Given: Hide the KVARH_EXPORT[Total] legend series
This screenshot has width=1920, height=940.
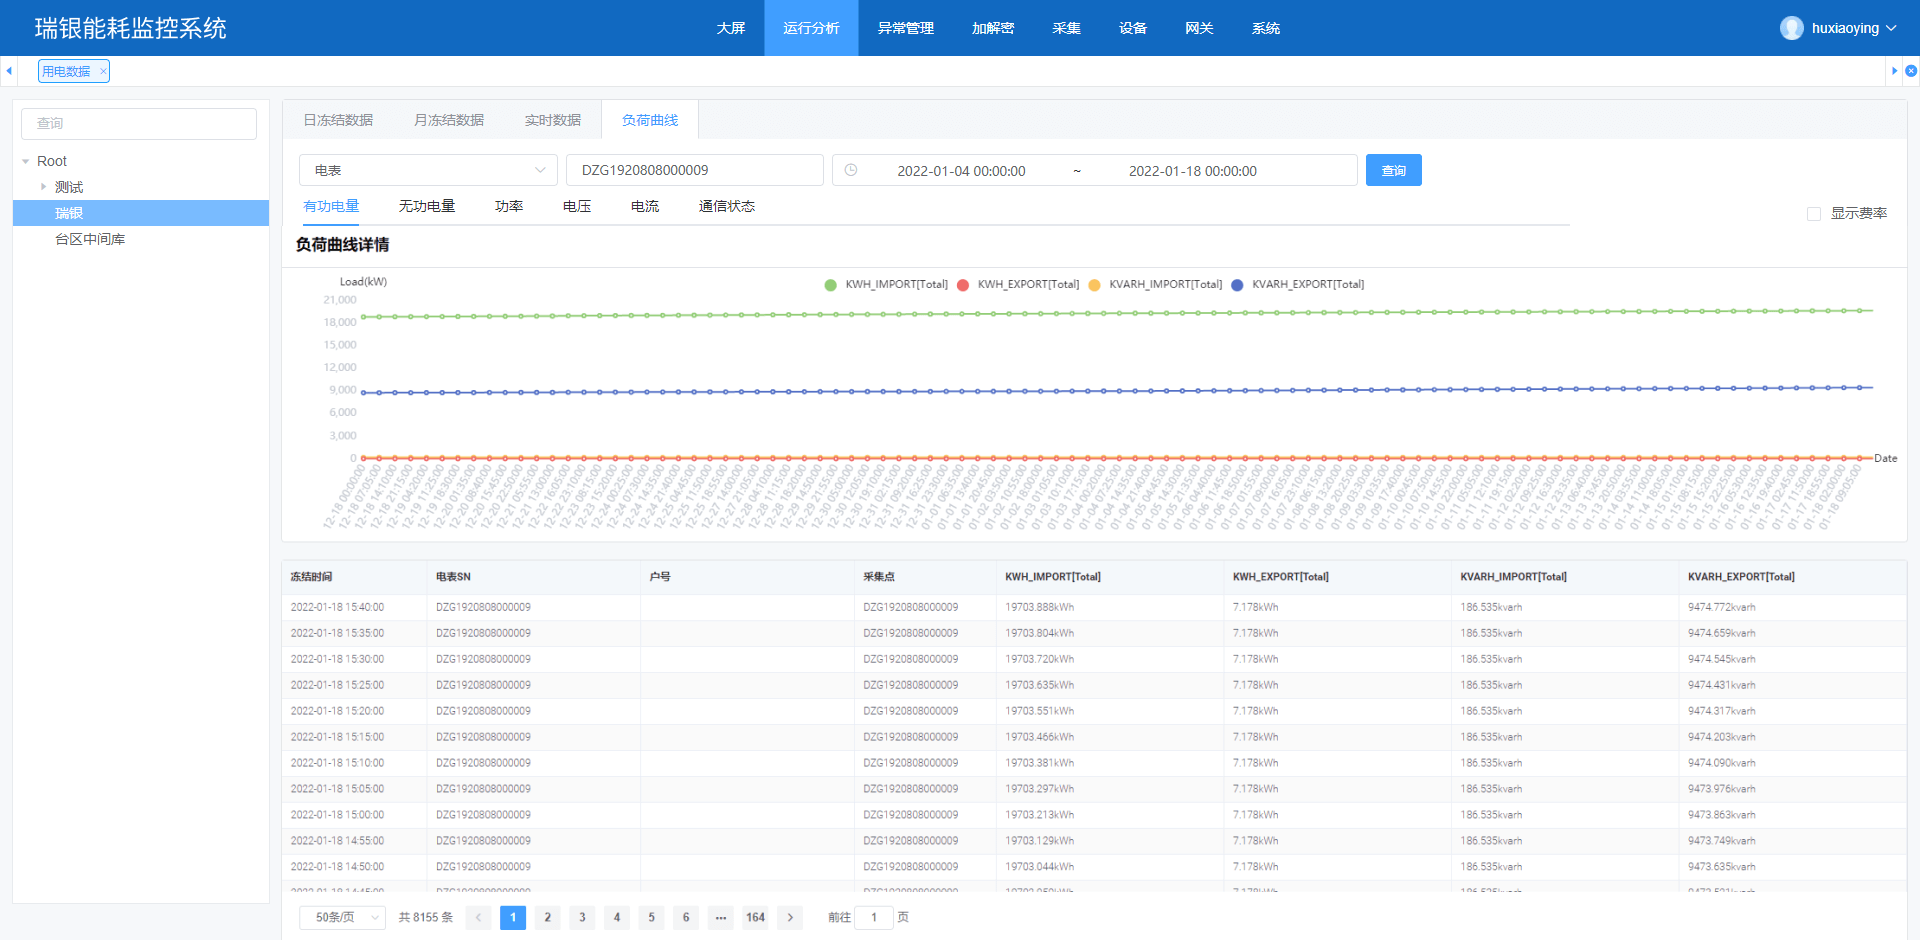Looking at the screenshot, I should (1237, 285).
